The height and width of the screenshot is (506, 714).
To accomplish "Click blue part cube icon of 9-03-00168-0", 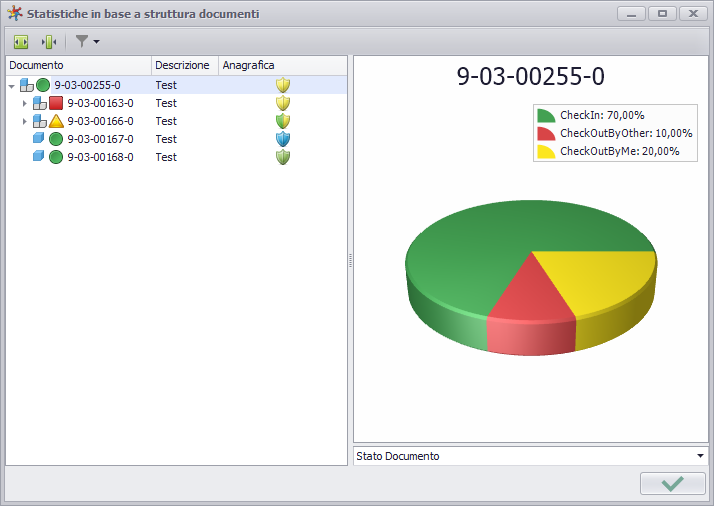I will click(x=39, y=156).
